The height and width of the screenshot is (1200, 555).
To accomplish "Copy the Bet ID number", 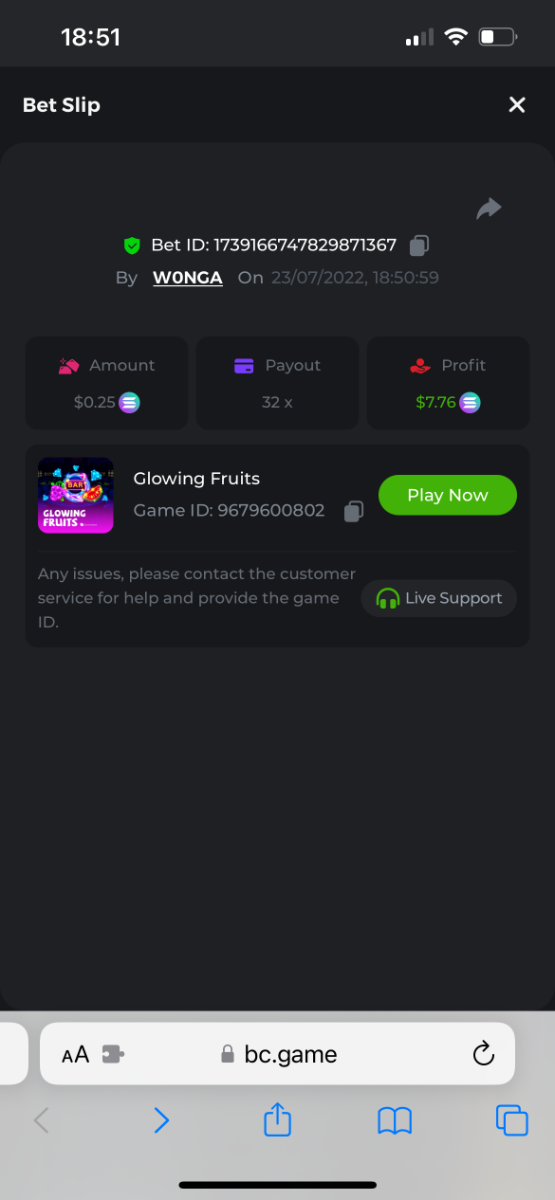I will pyautogui.click(x=420, y=245).
